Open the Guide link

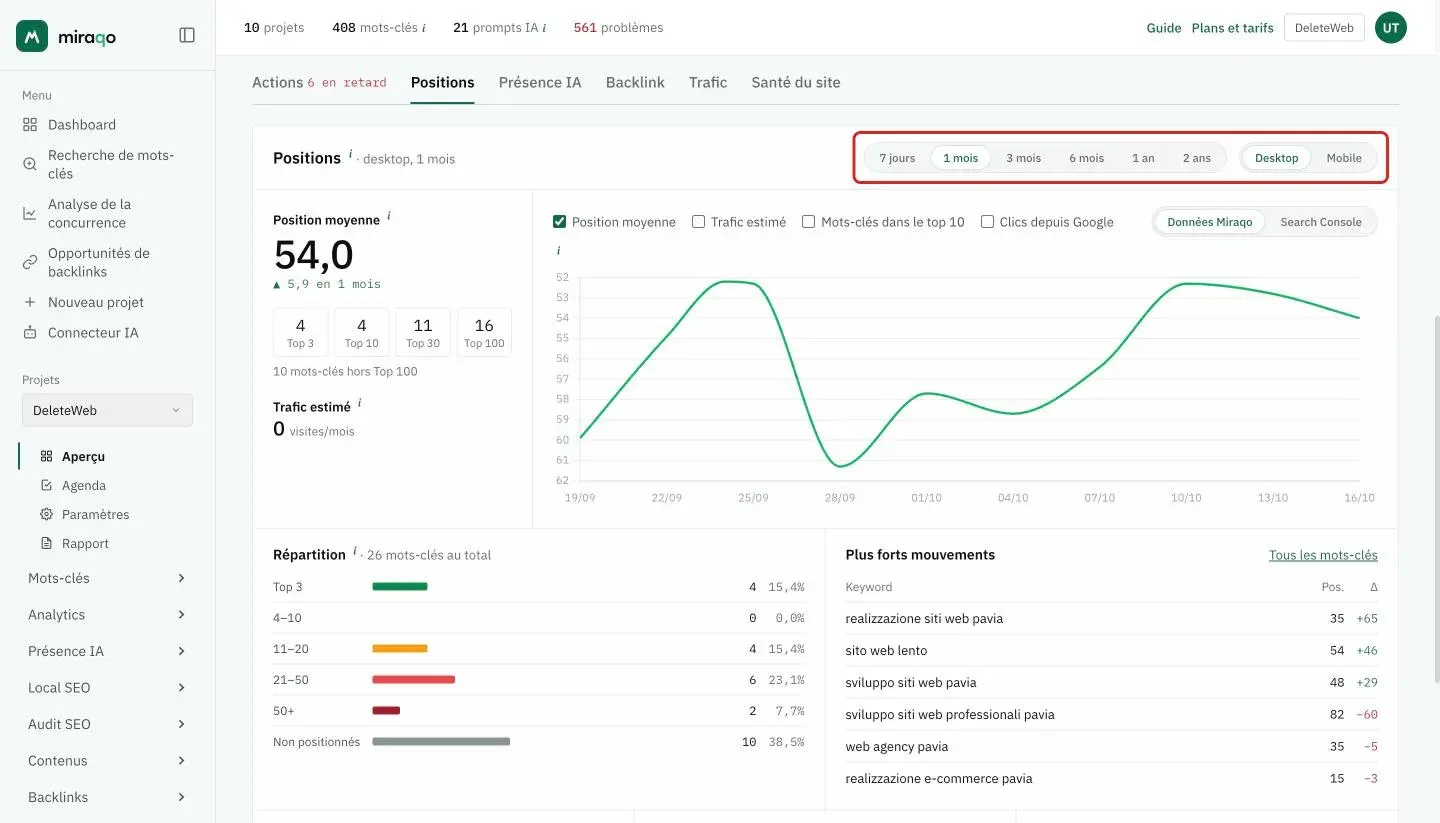point(1164,28)
